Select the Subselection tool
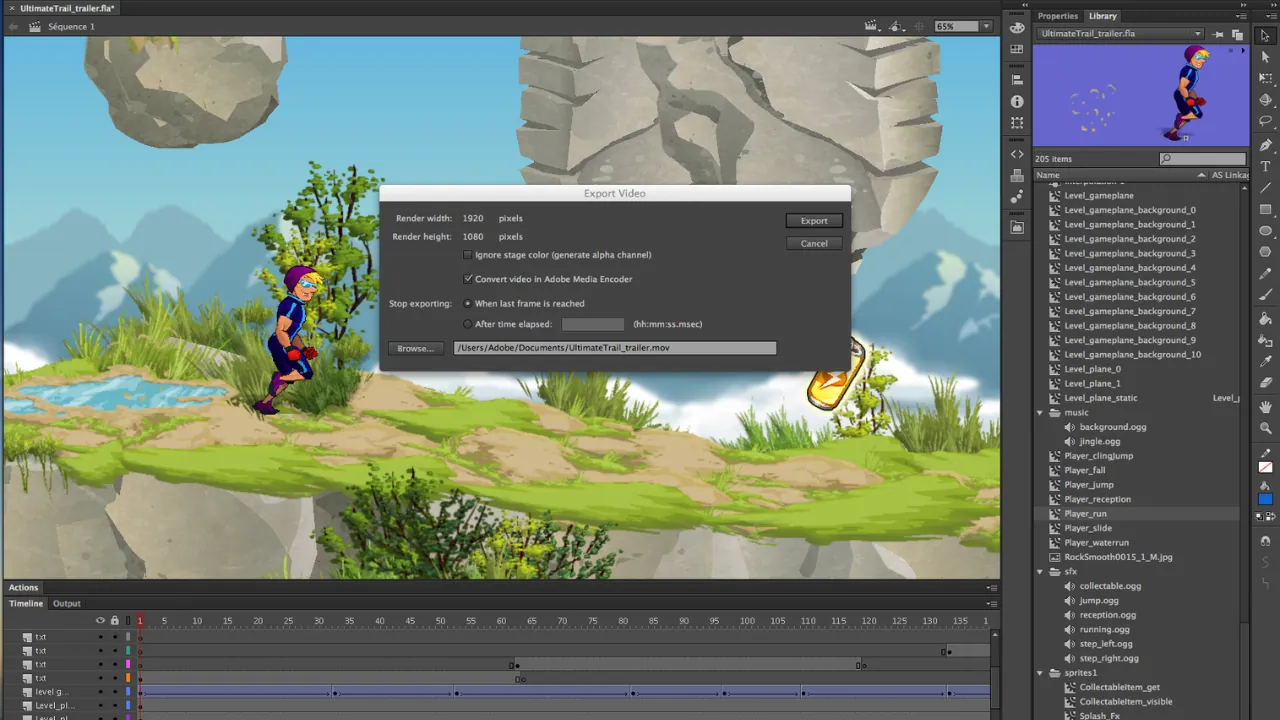The width and height of the screenshot is (1280, 720). [x=1265, y=57]
